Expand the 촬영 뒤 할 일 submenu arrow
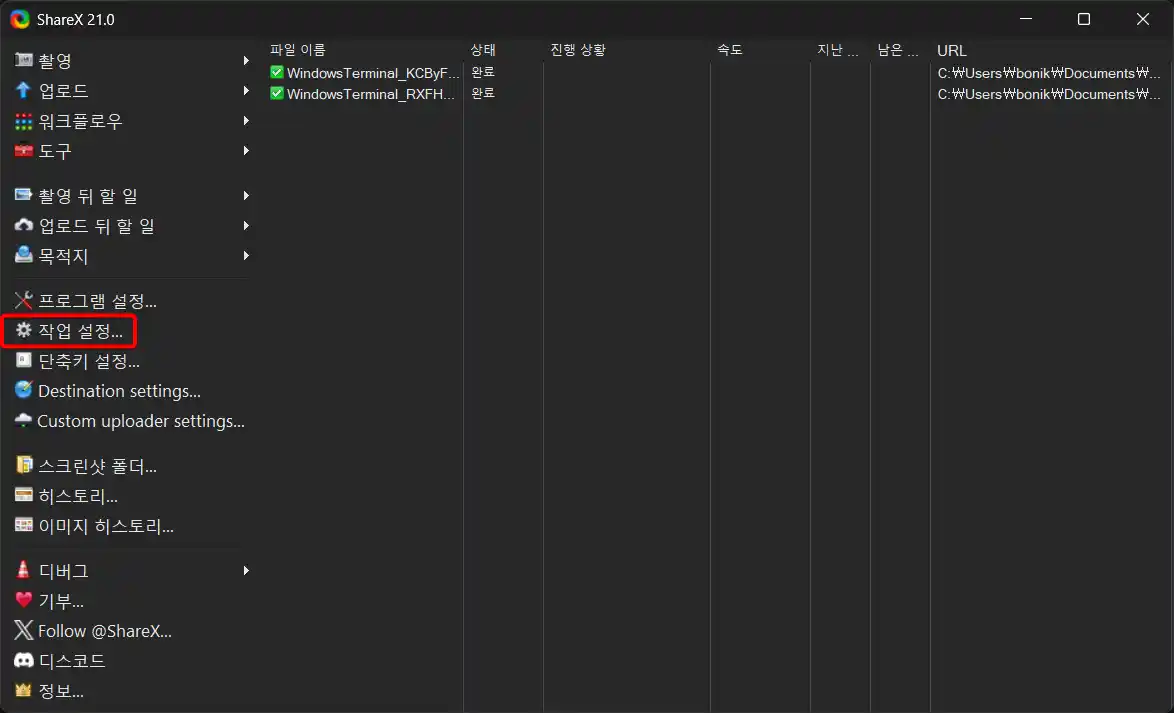The width and height of the screenshot is (1174, 713). (x=246, y=195)
